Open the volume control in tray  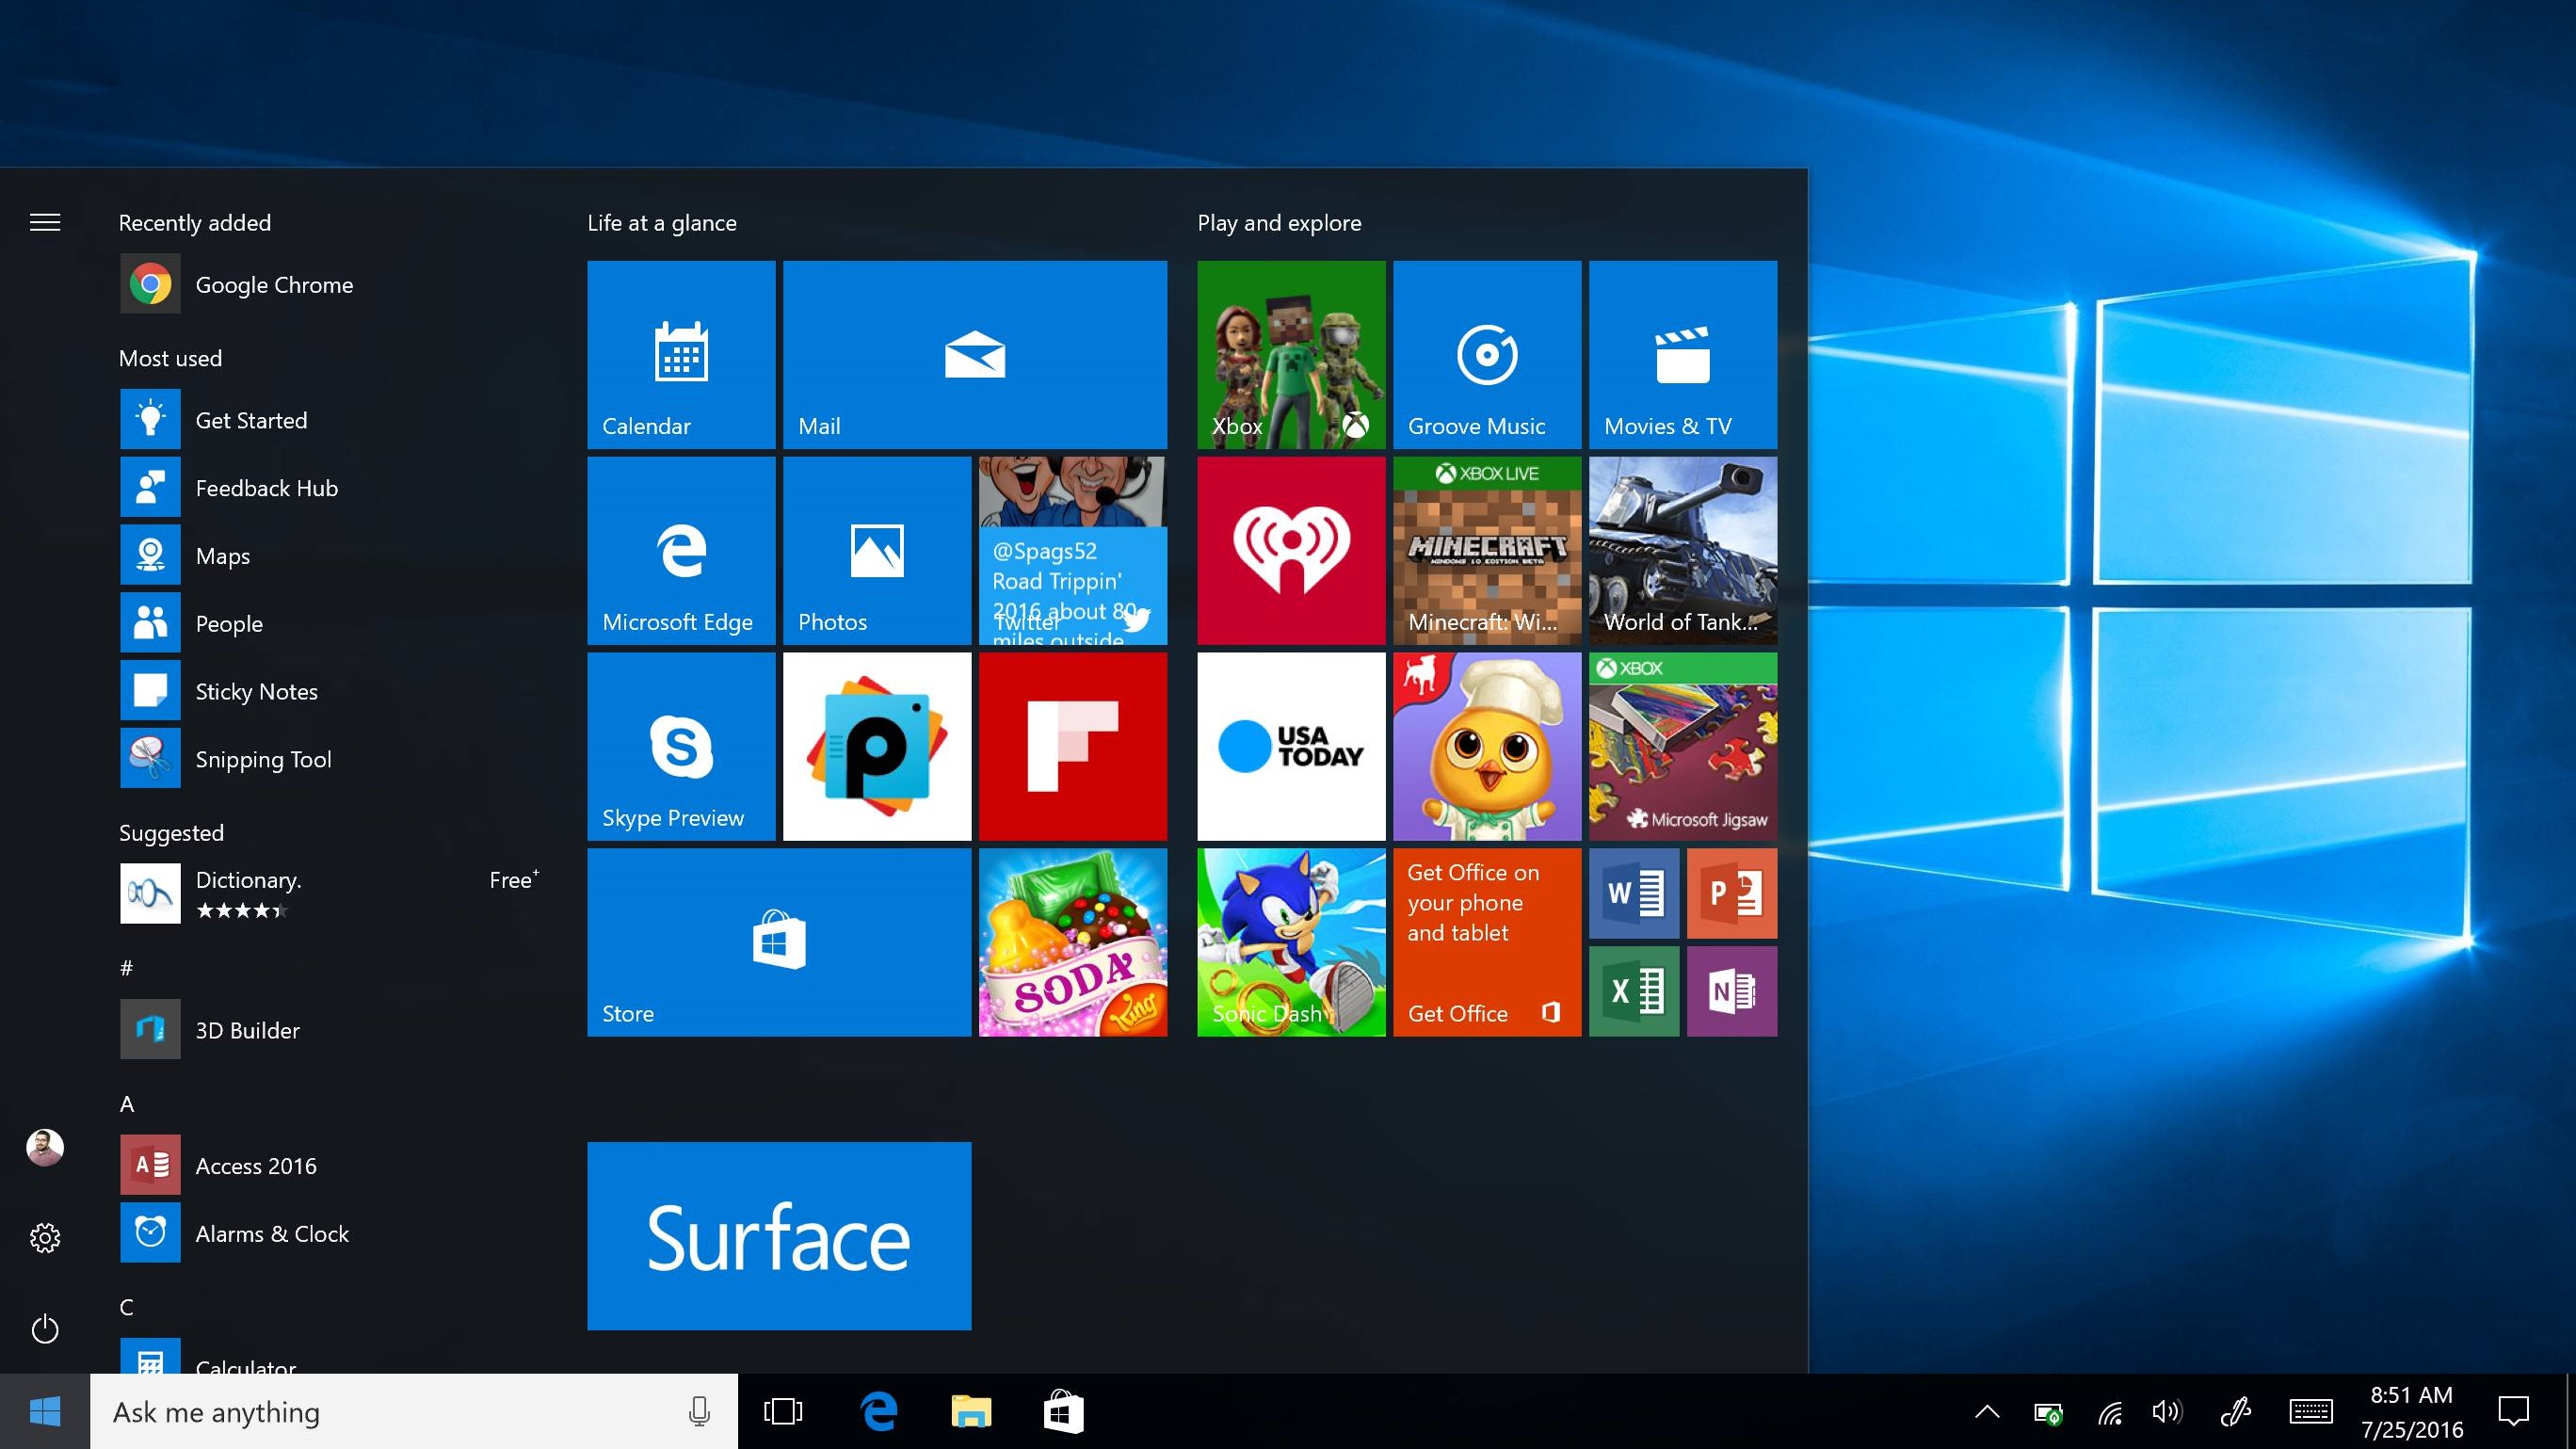[2166, 1412]
